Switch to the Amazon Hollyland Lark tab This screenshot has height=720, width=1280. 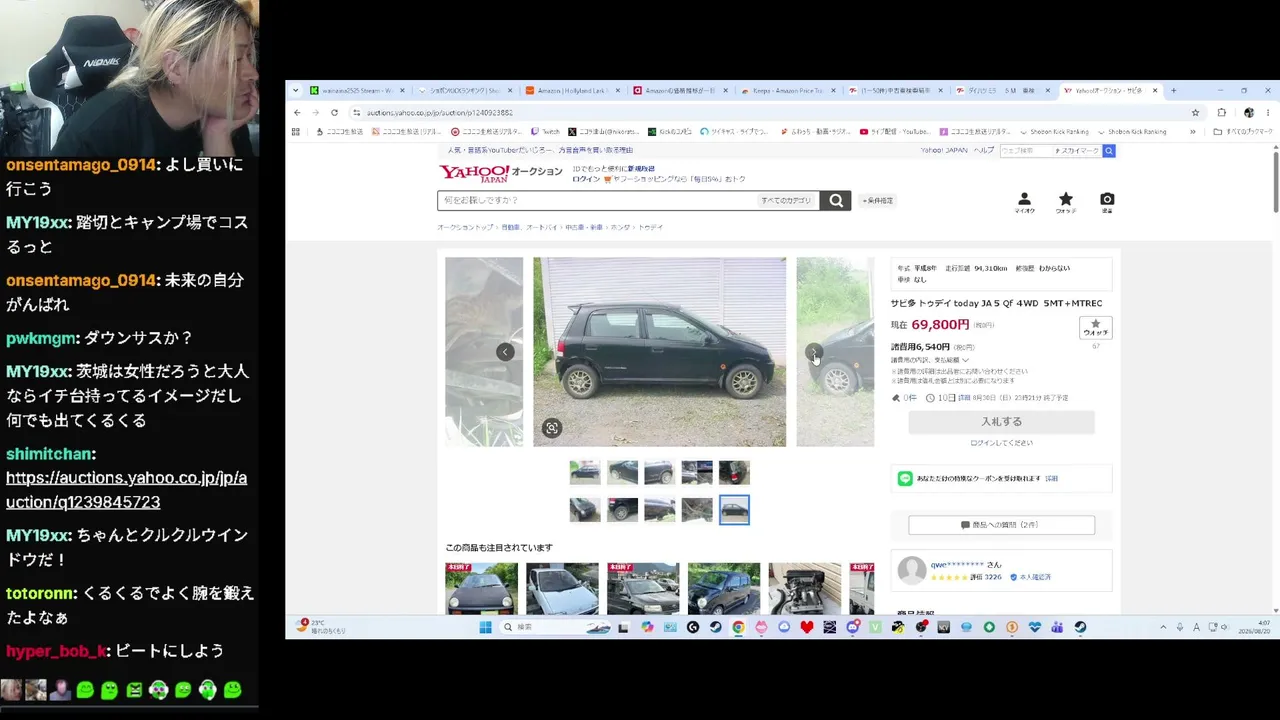pos(573,90)
